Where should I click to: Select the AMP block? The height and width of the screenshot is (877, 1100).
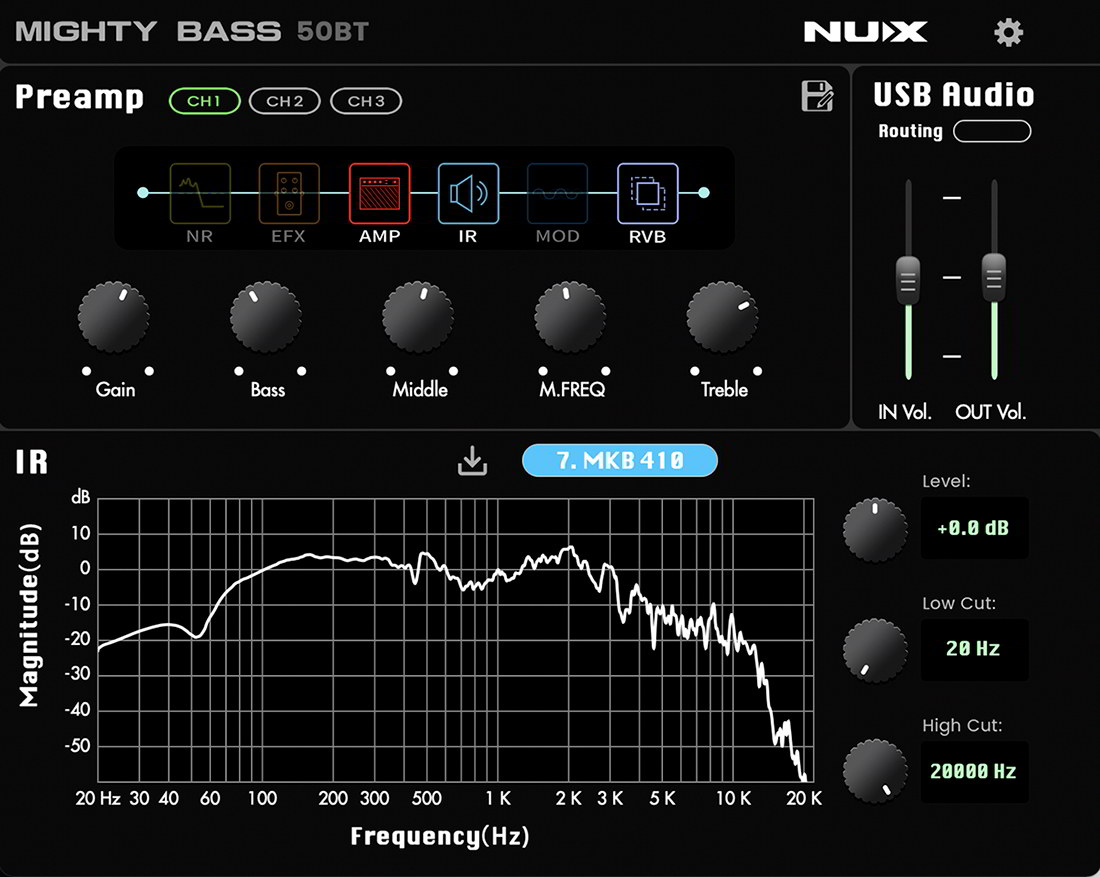380,194
